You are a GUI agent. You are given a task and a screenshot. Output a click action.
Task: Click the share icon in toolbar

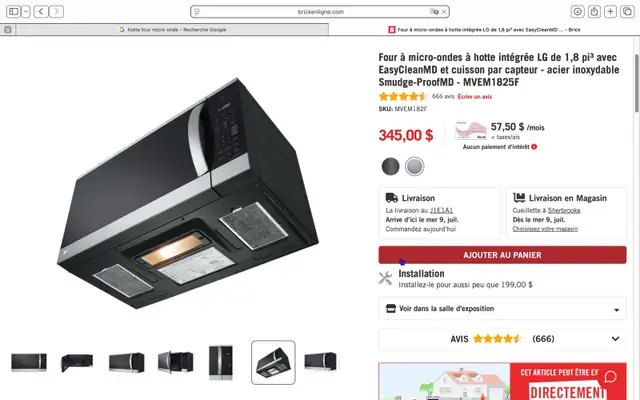[x=594, y=11]
